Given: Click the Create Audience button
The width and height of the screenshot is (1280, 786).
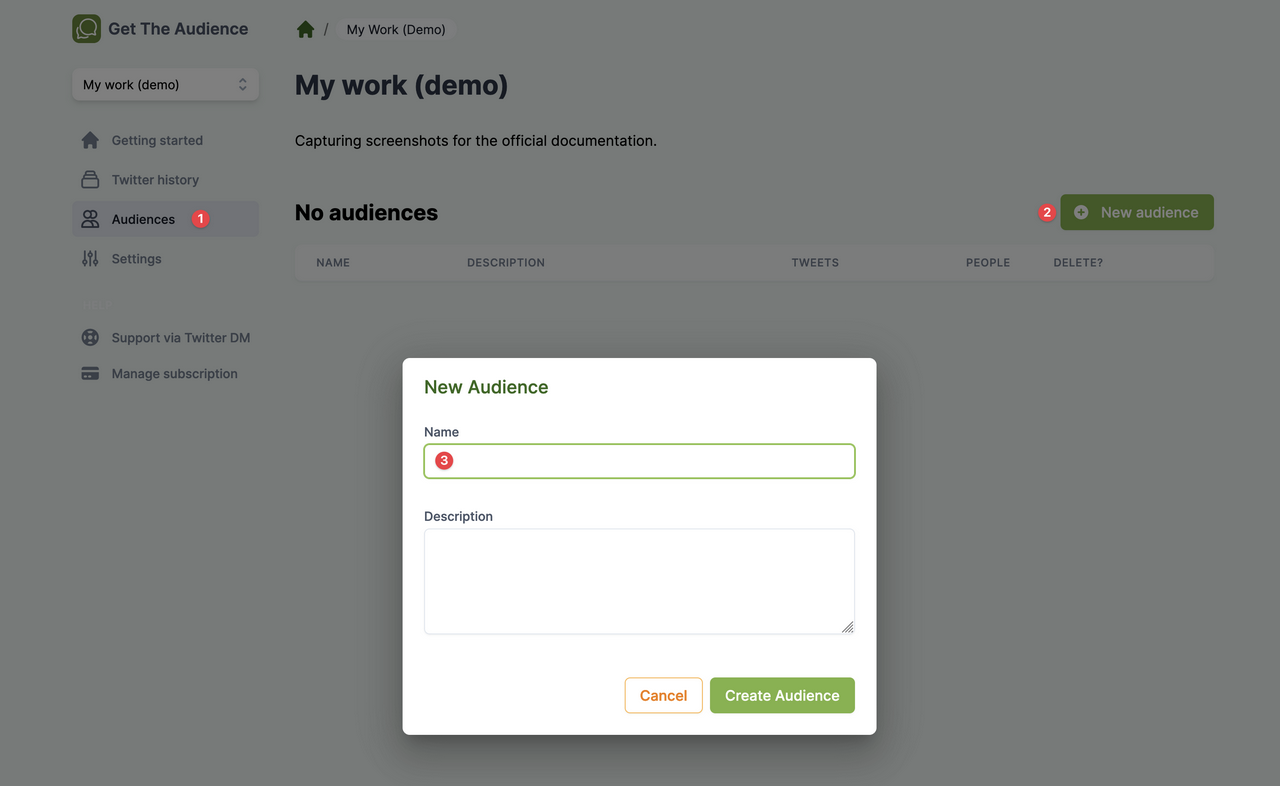Looking at the screenshot, I should 782,696.
